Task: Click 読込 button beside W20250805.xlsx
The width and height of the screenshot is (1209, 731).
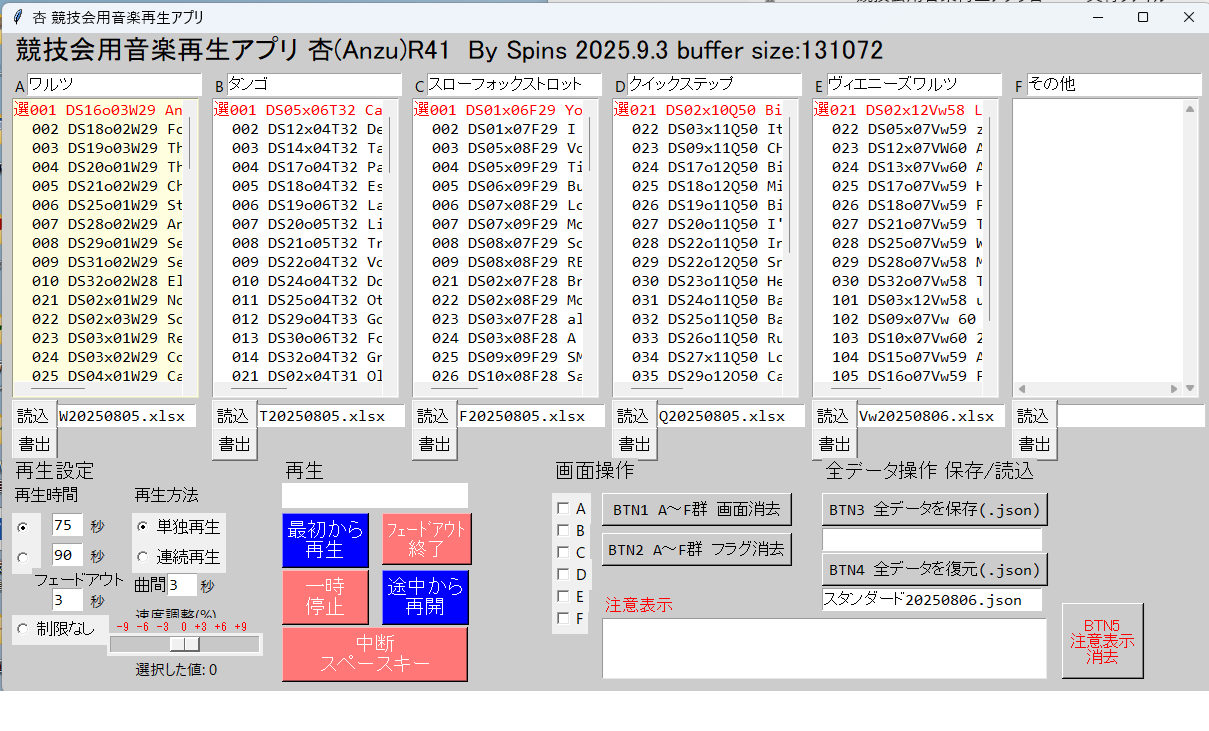Action: (x=33, y=416)
